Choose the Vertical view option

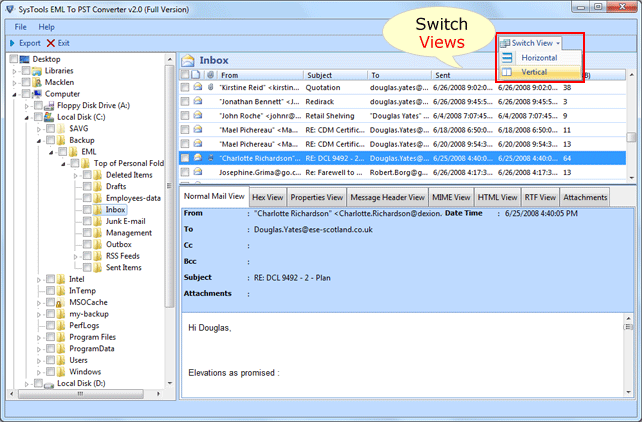(x=539, y=72)
